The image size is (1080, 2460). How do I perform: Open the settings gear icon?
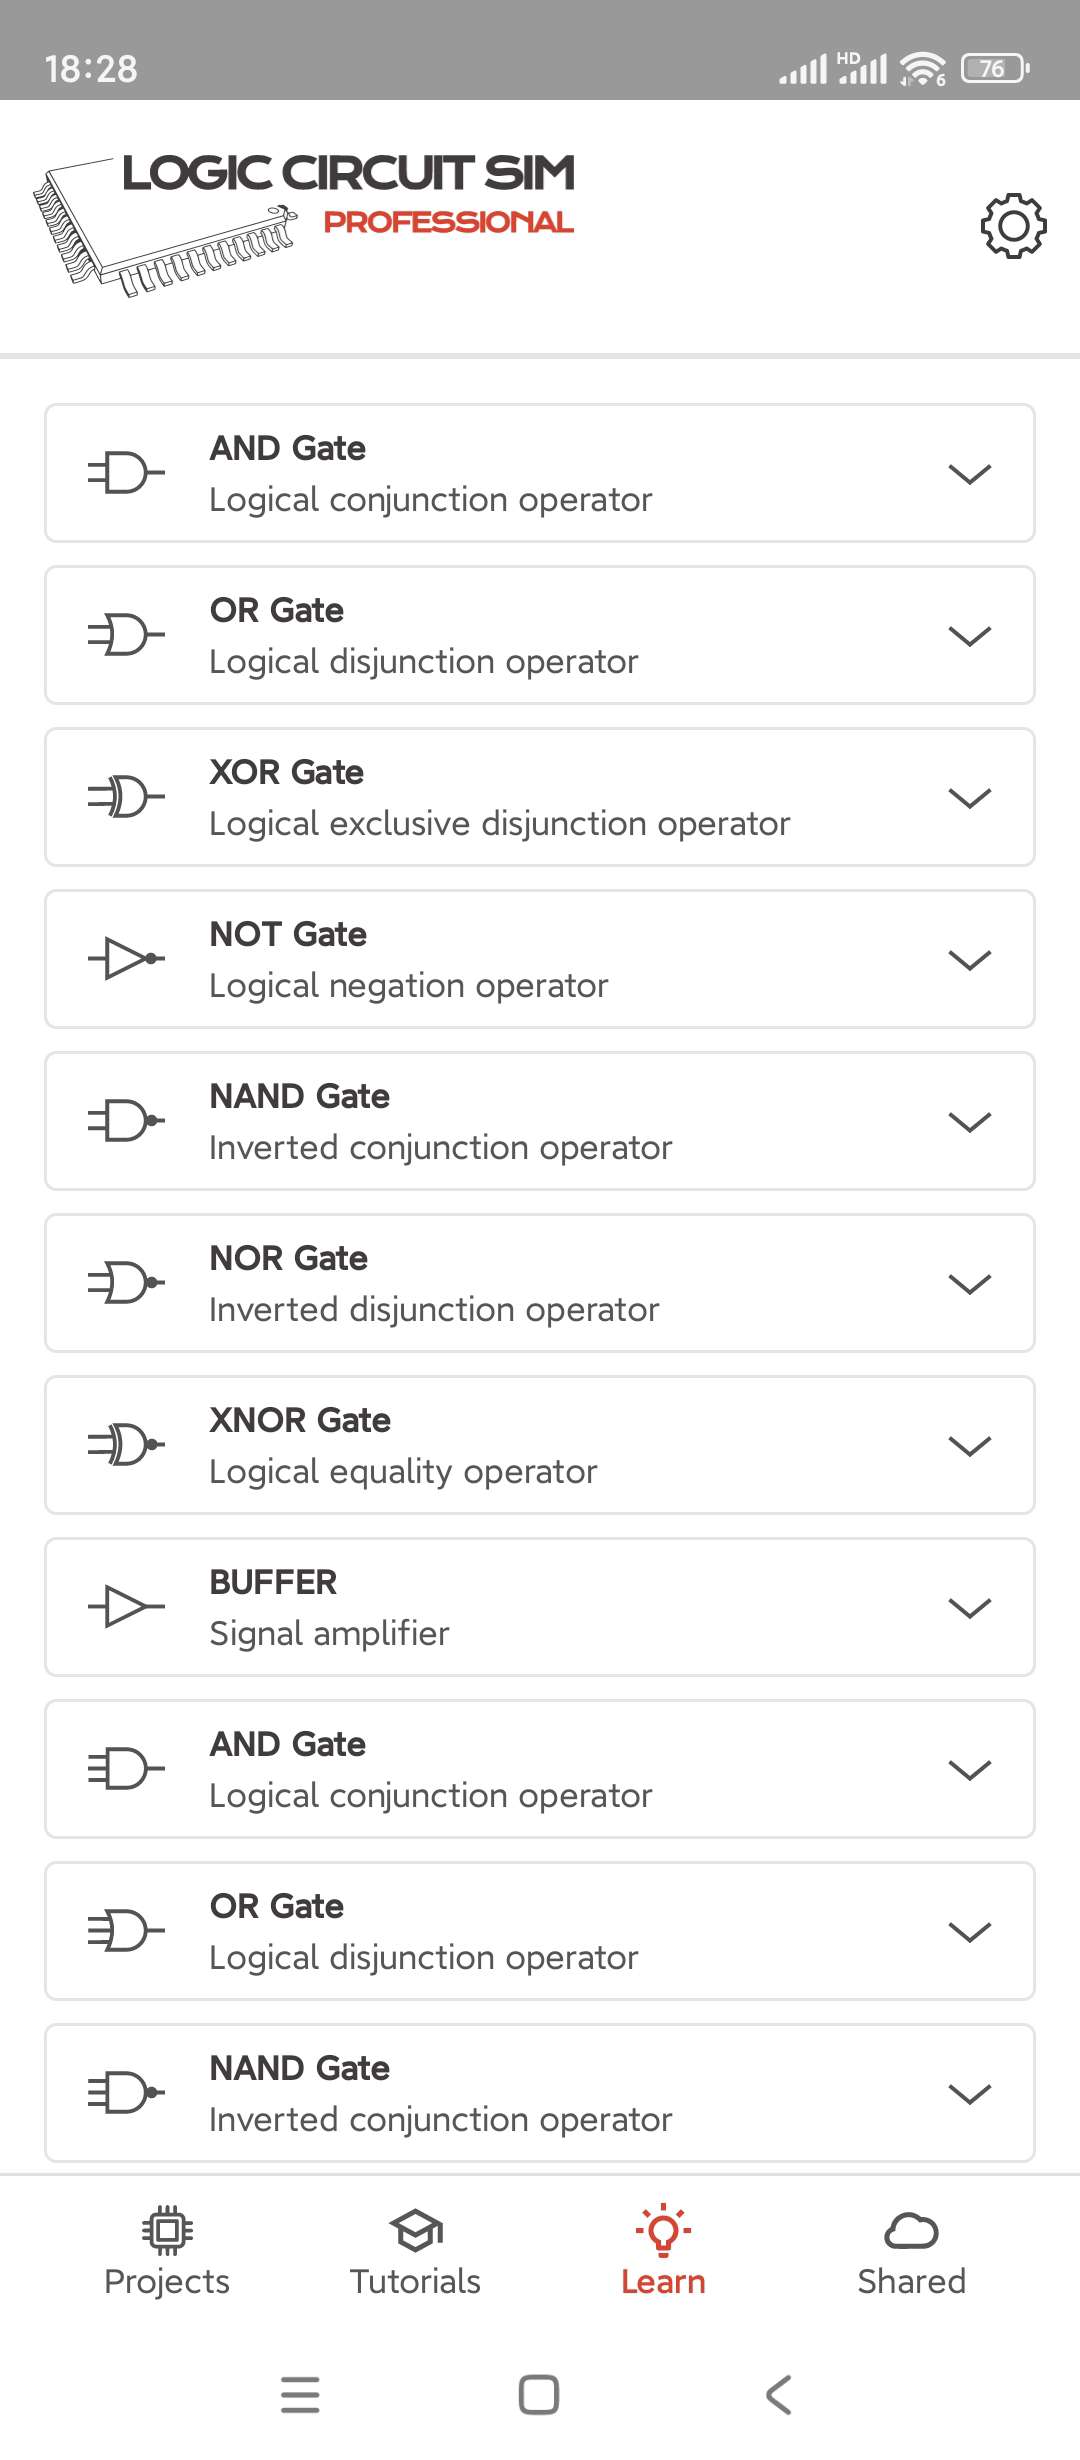click(x=1013, y=226)
